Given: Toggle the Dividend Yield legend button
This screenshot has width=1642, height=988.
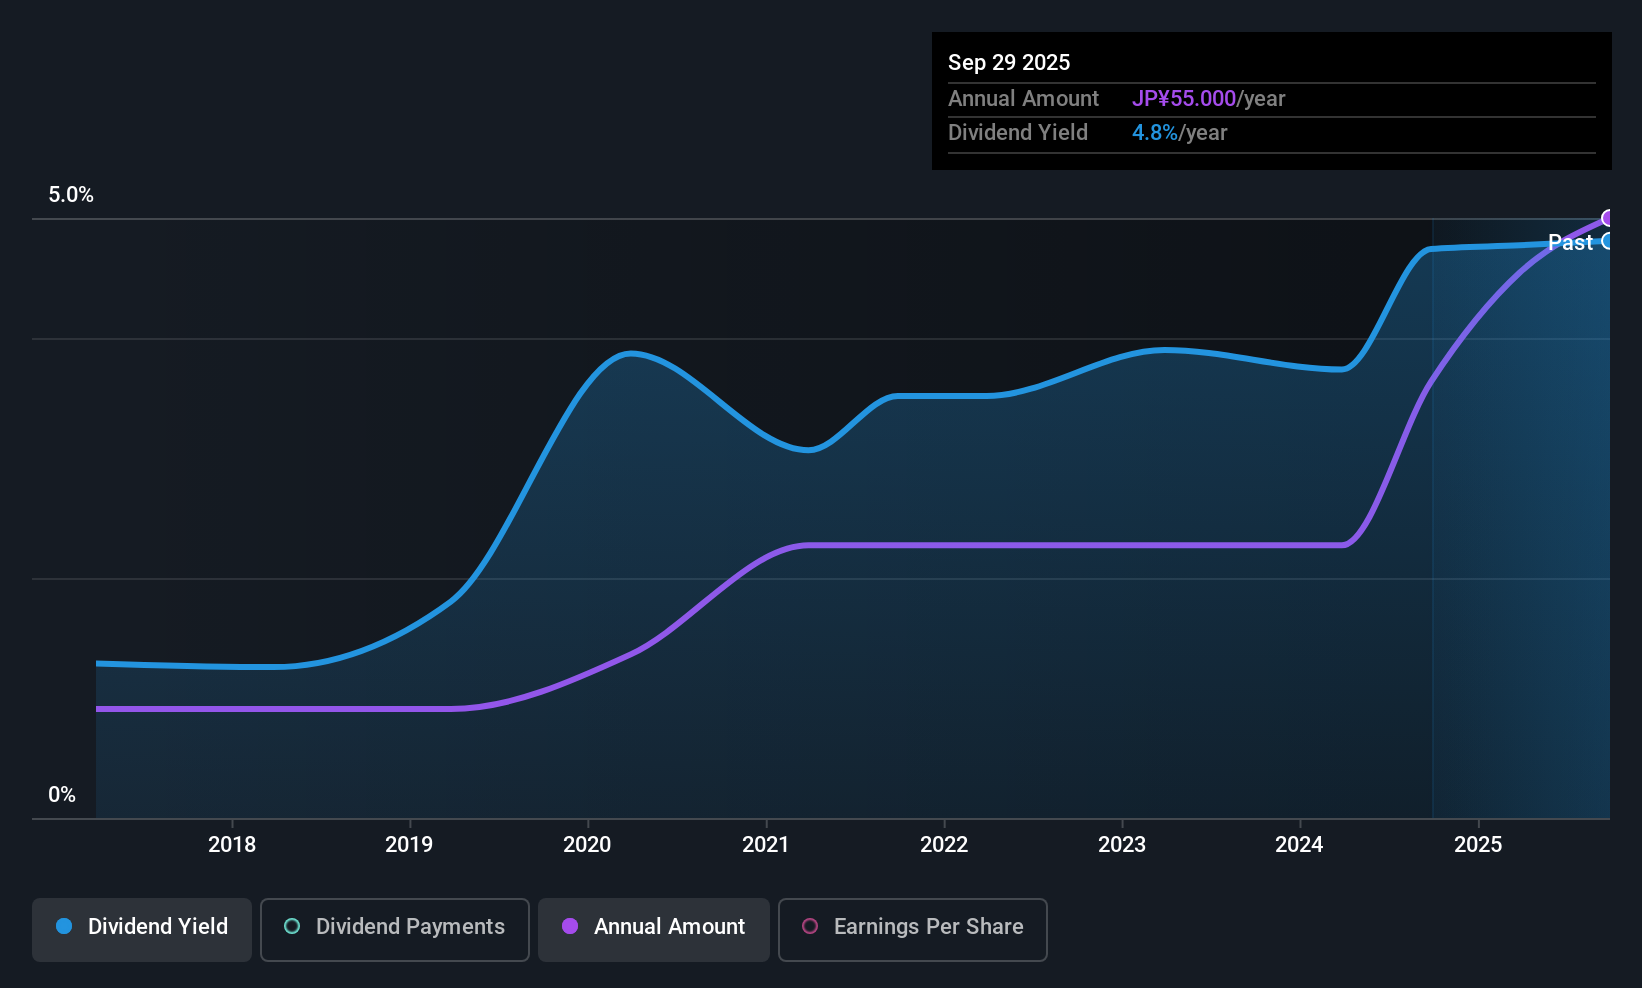Looking at the screenshot, I should click(142, 929).
